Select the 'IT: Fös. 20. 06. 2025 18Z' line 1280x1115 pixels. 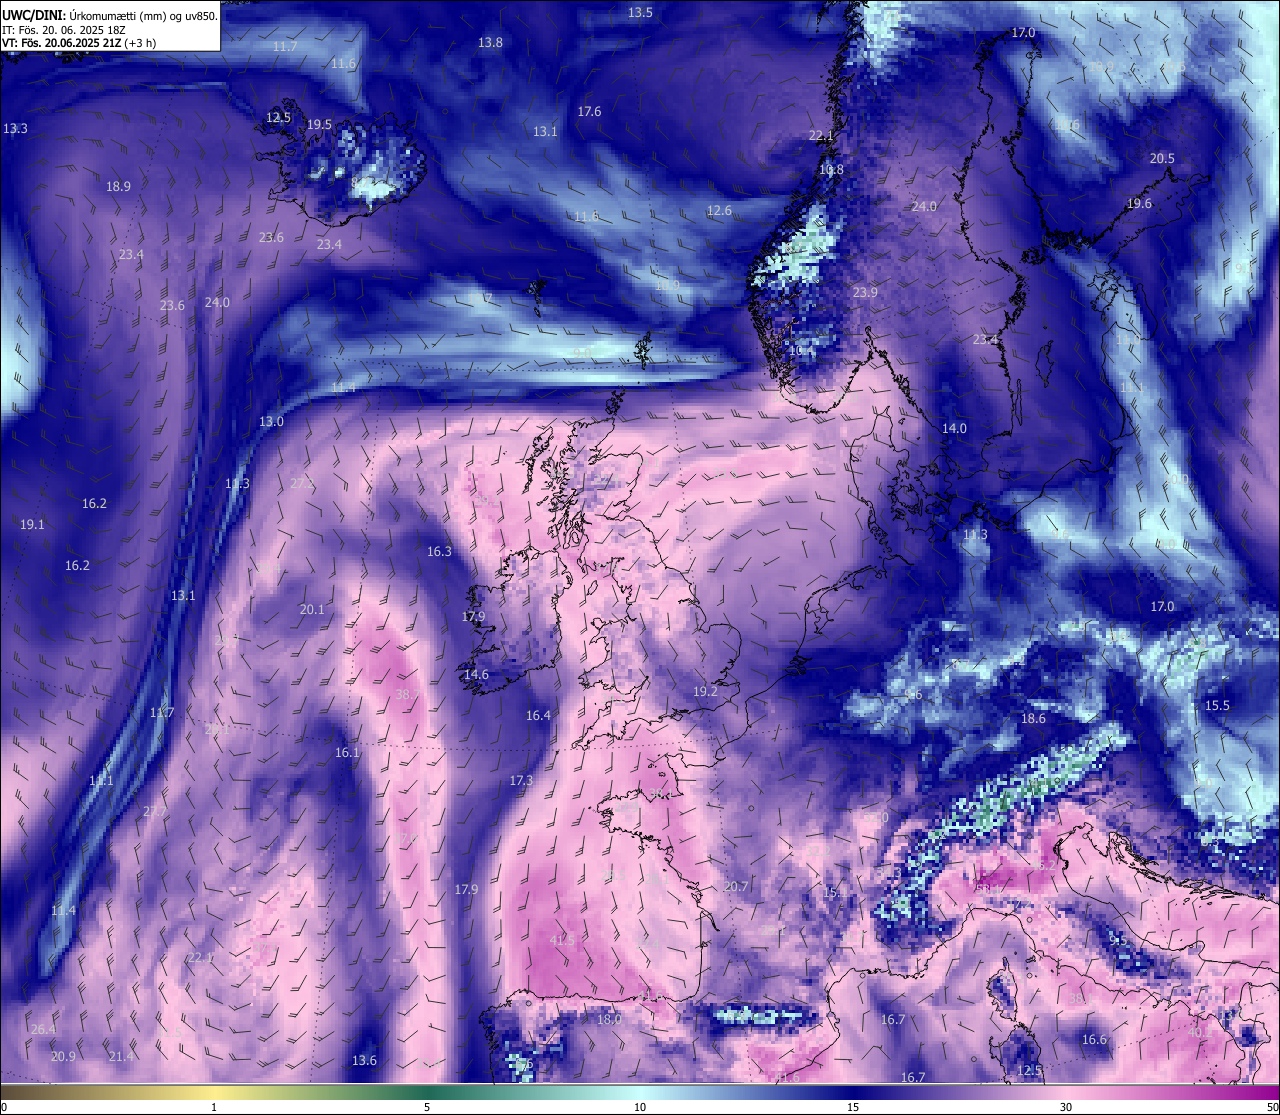pyautogui.click(x=64, y=30)
